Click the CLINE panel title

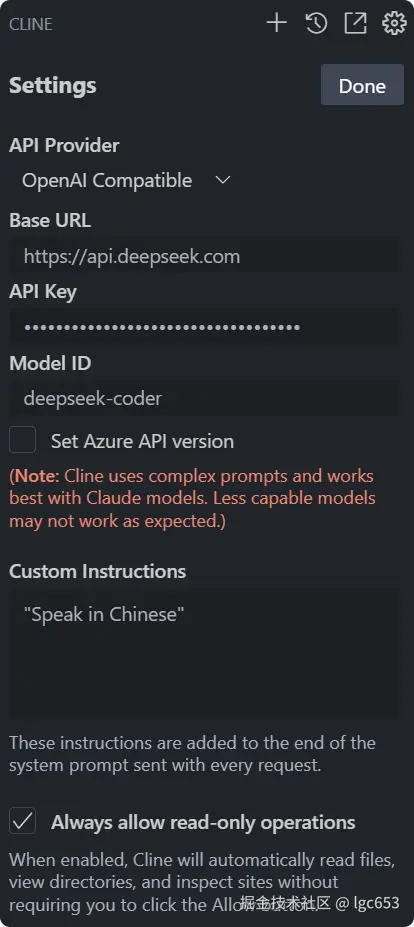click(x=31, y=24)
